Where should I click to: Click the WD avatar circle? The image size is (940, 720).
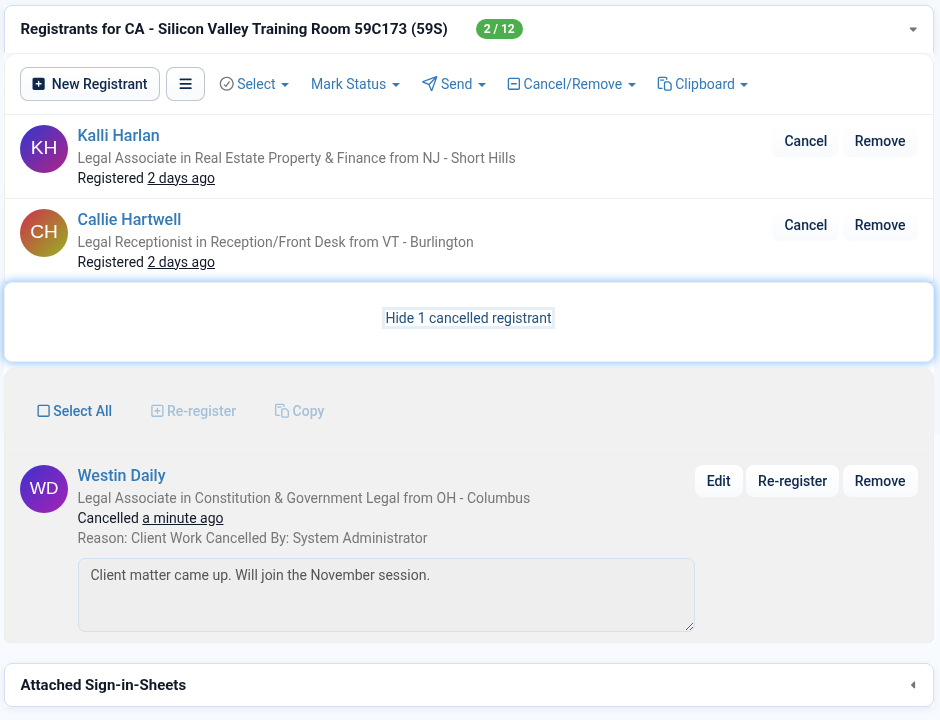pyautogui.click(x=44, y=489)
